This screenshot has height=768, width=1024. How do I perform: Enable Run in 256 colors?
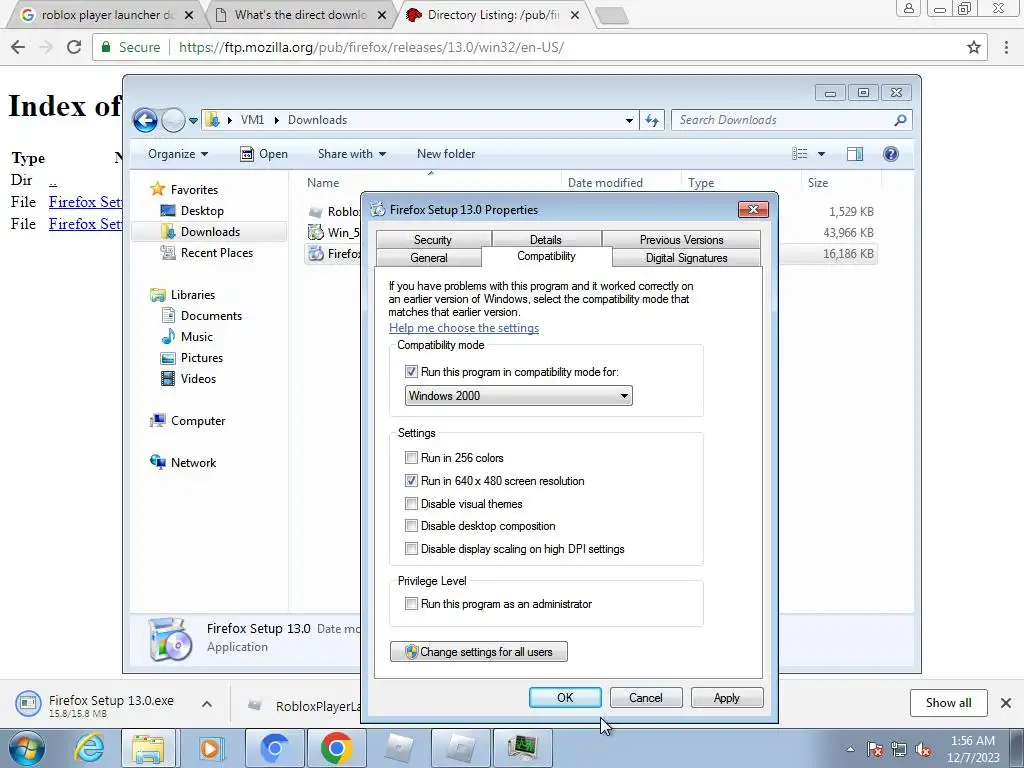click(411, 458)
